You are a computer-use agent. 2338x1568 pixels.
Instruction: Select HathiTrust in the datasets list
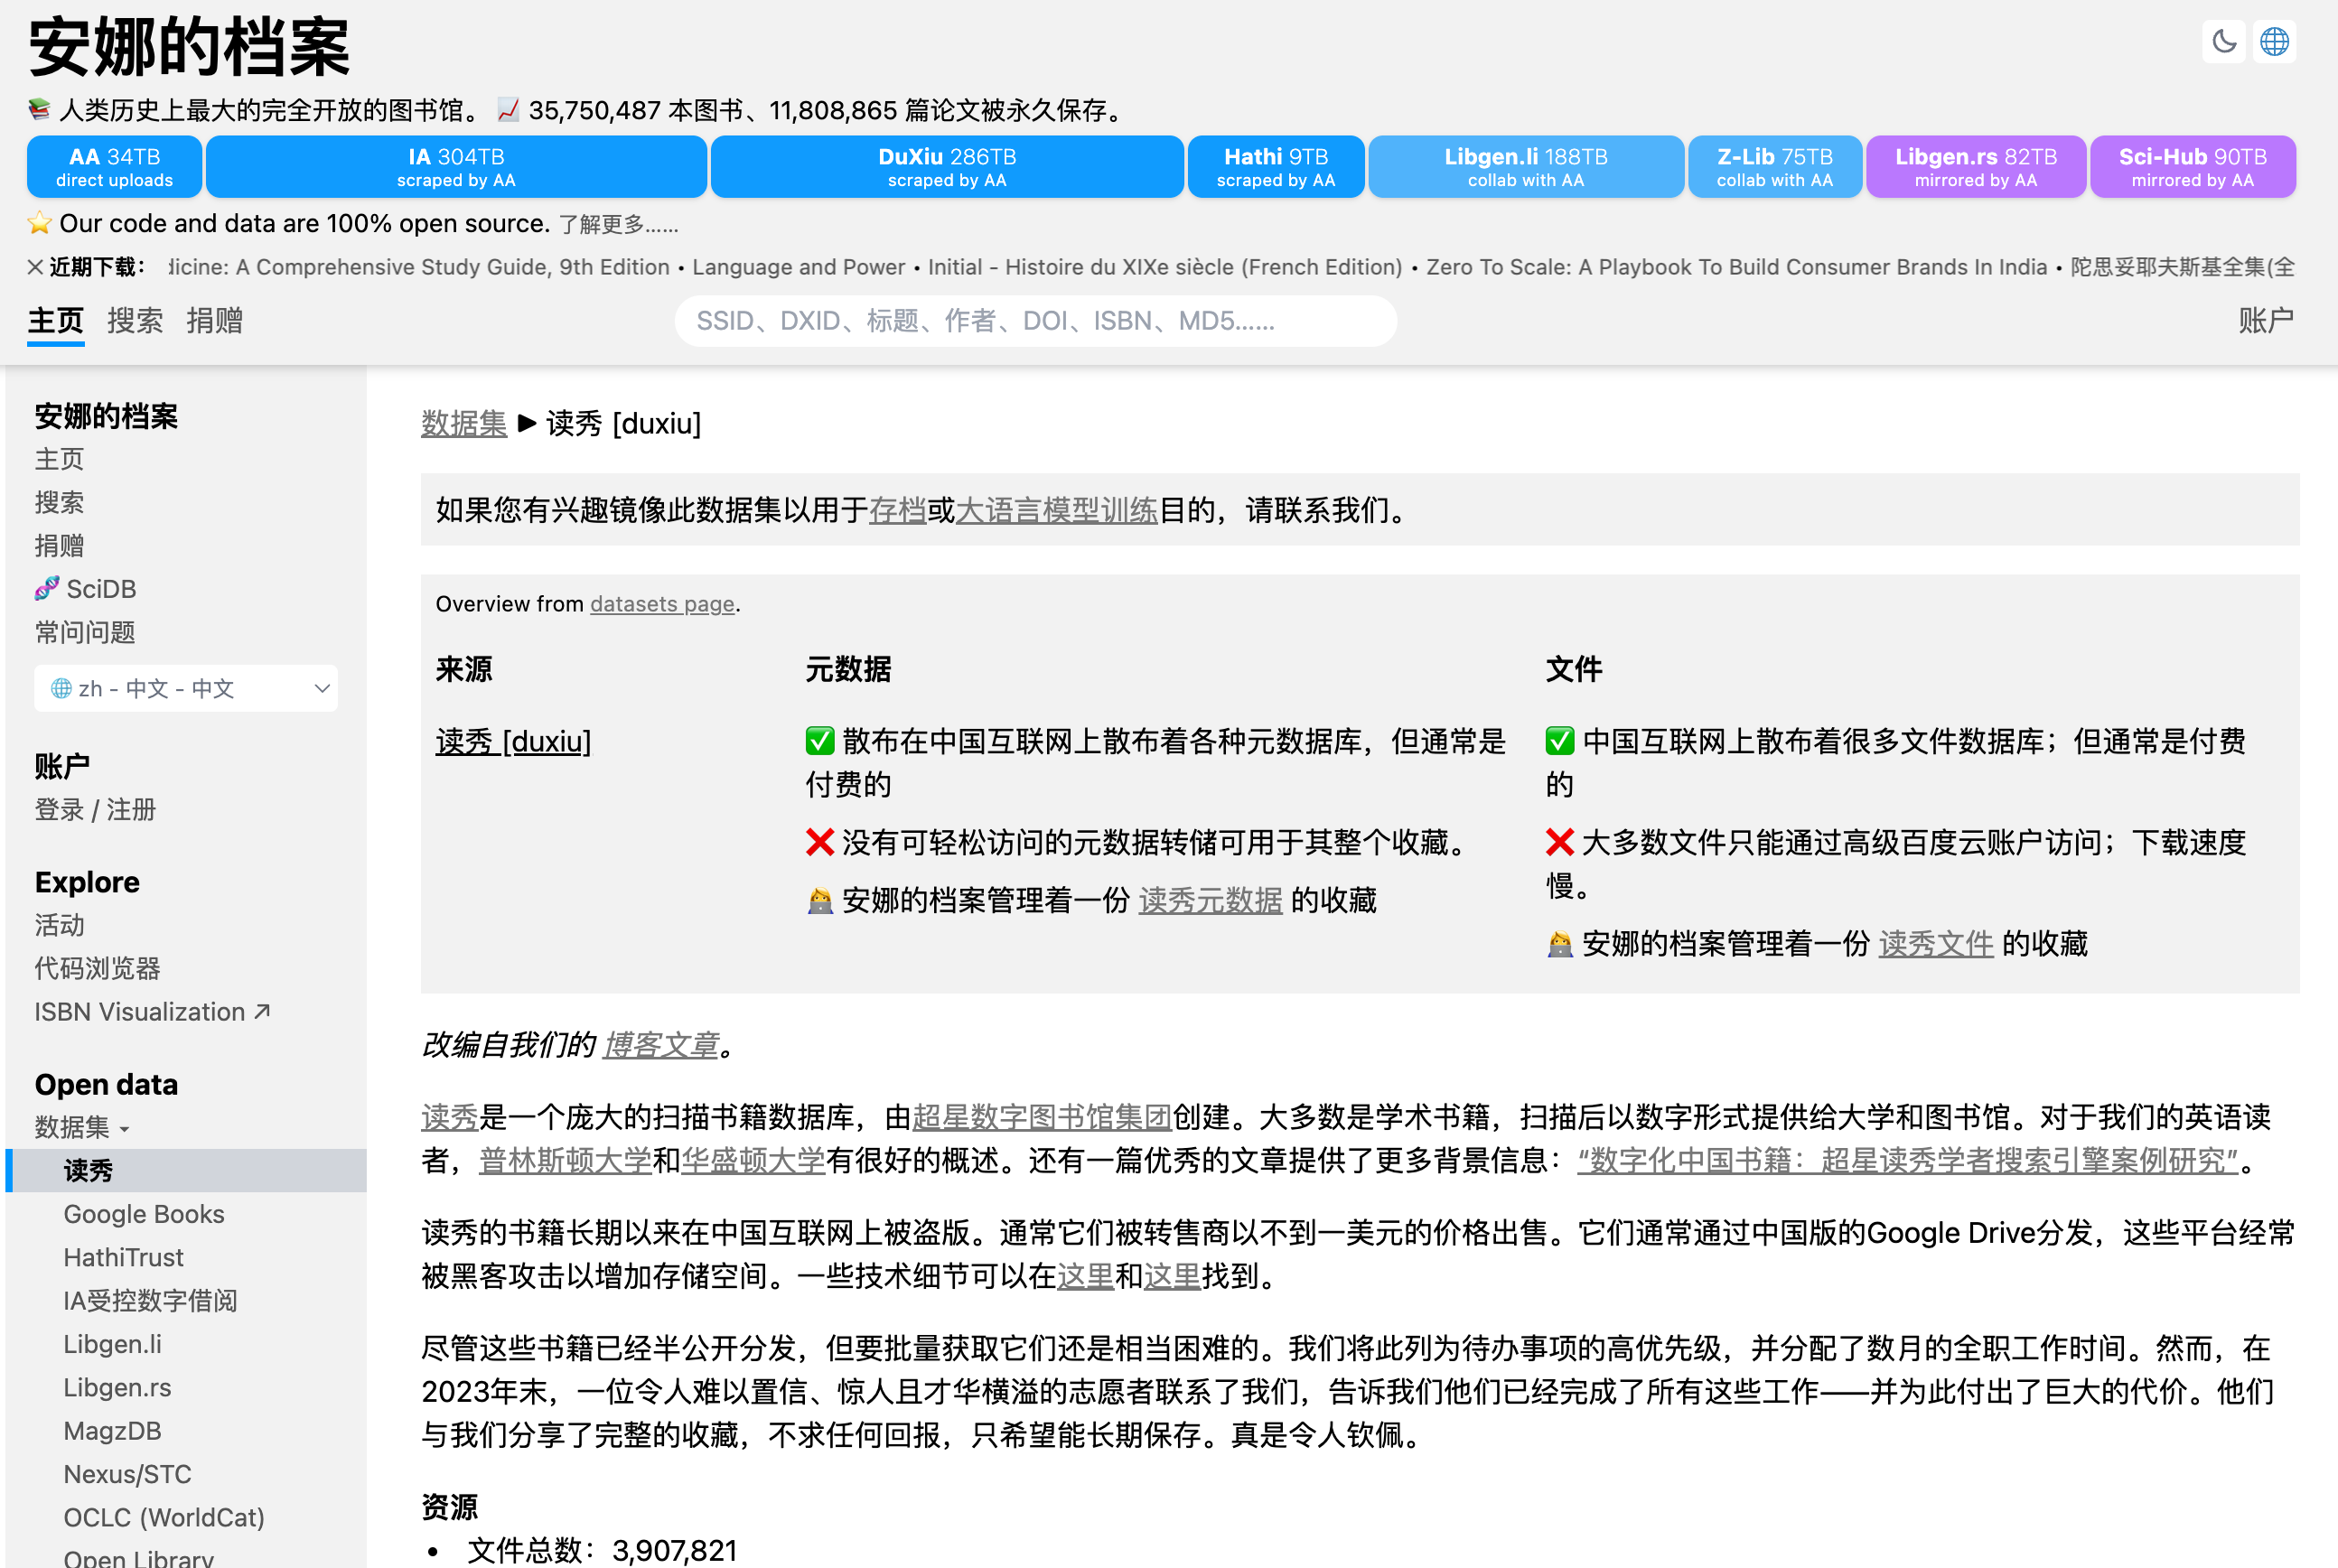(124, 1257)
